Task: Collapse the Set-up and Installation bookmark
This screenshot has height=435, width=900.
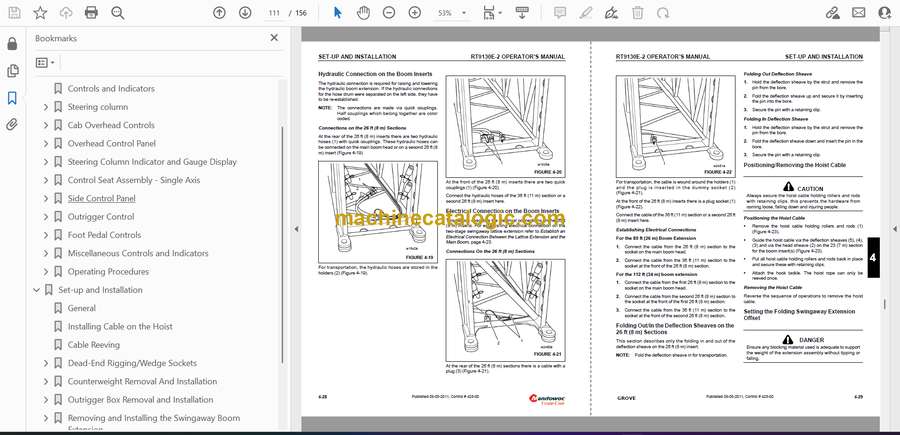Action: point(36,290)
